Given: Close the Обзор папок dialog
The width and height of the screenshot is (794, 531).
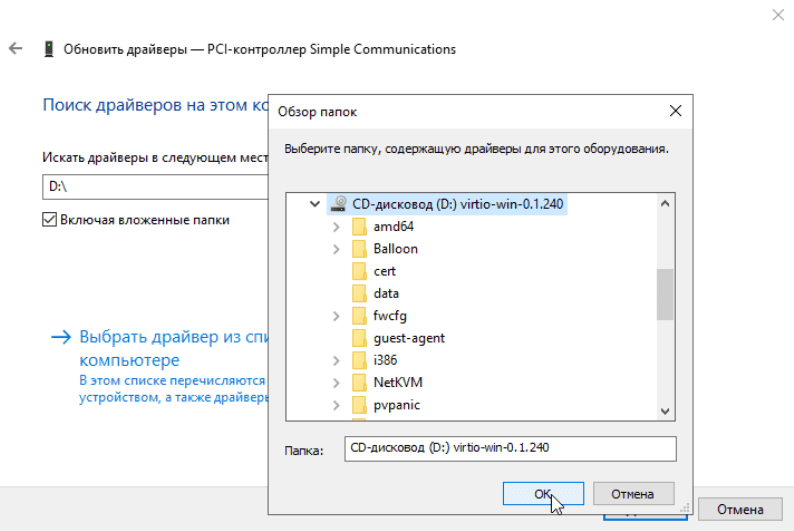Looking at the screenshot, I should coord(676,111).
